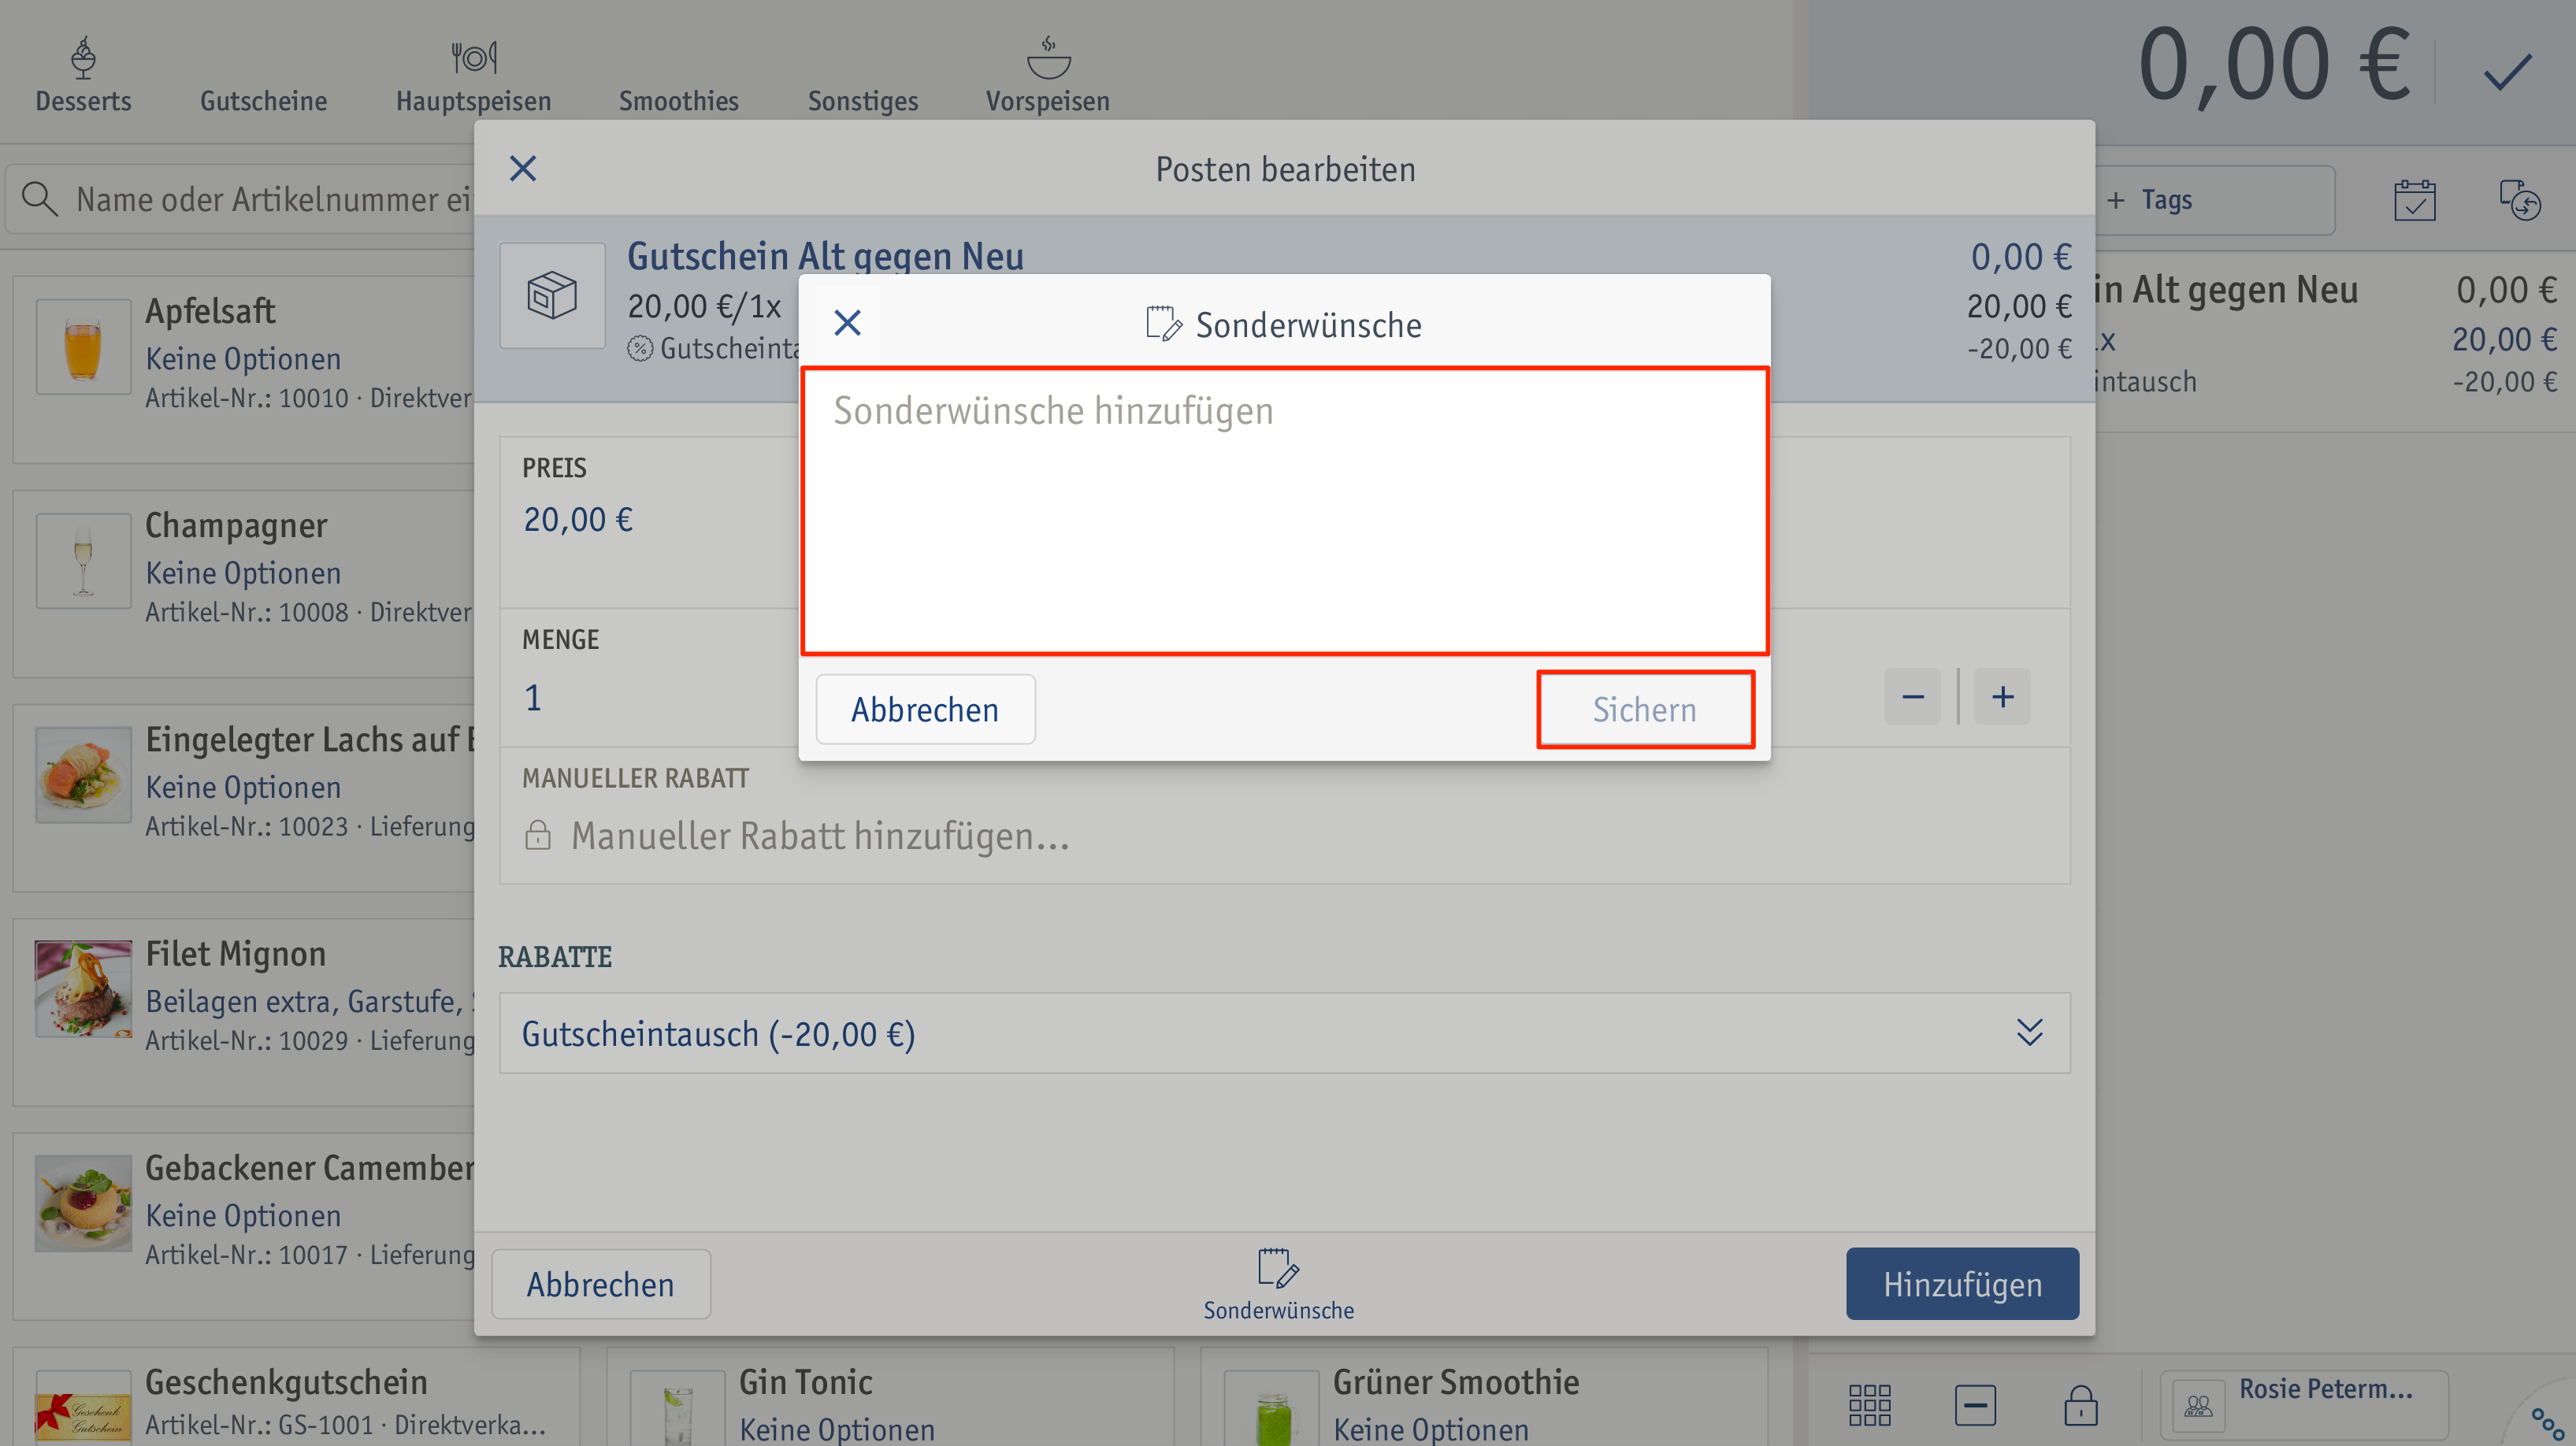Click the Sonderwünsche title note icon
2576x1446 pixels.
point(1164,323)
